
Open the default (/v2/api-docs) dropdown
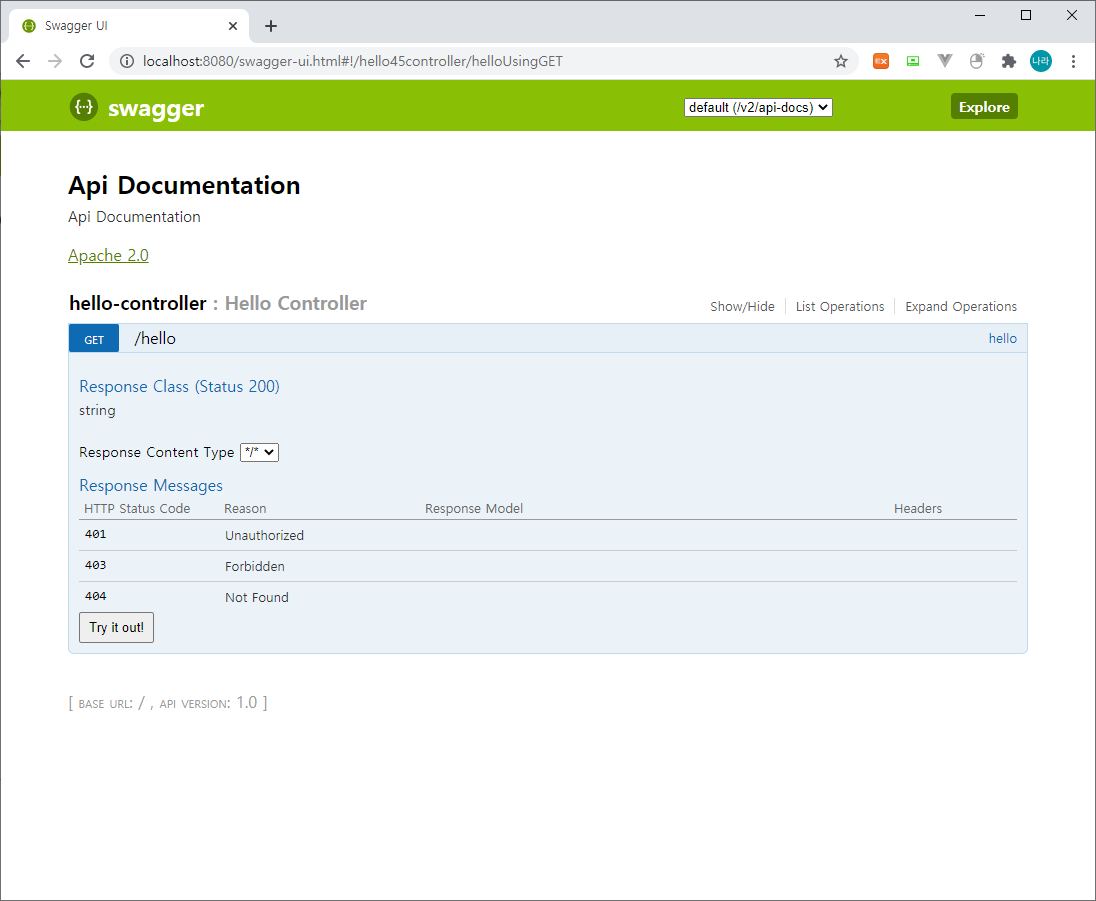[758, 107]
